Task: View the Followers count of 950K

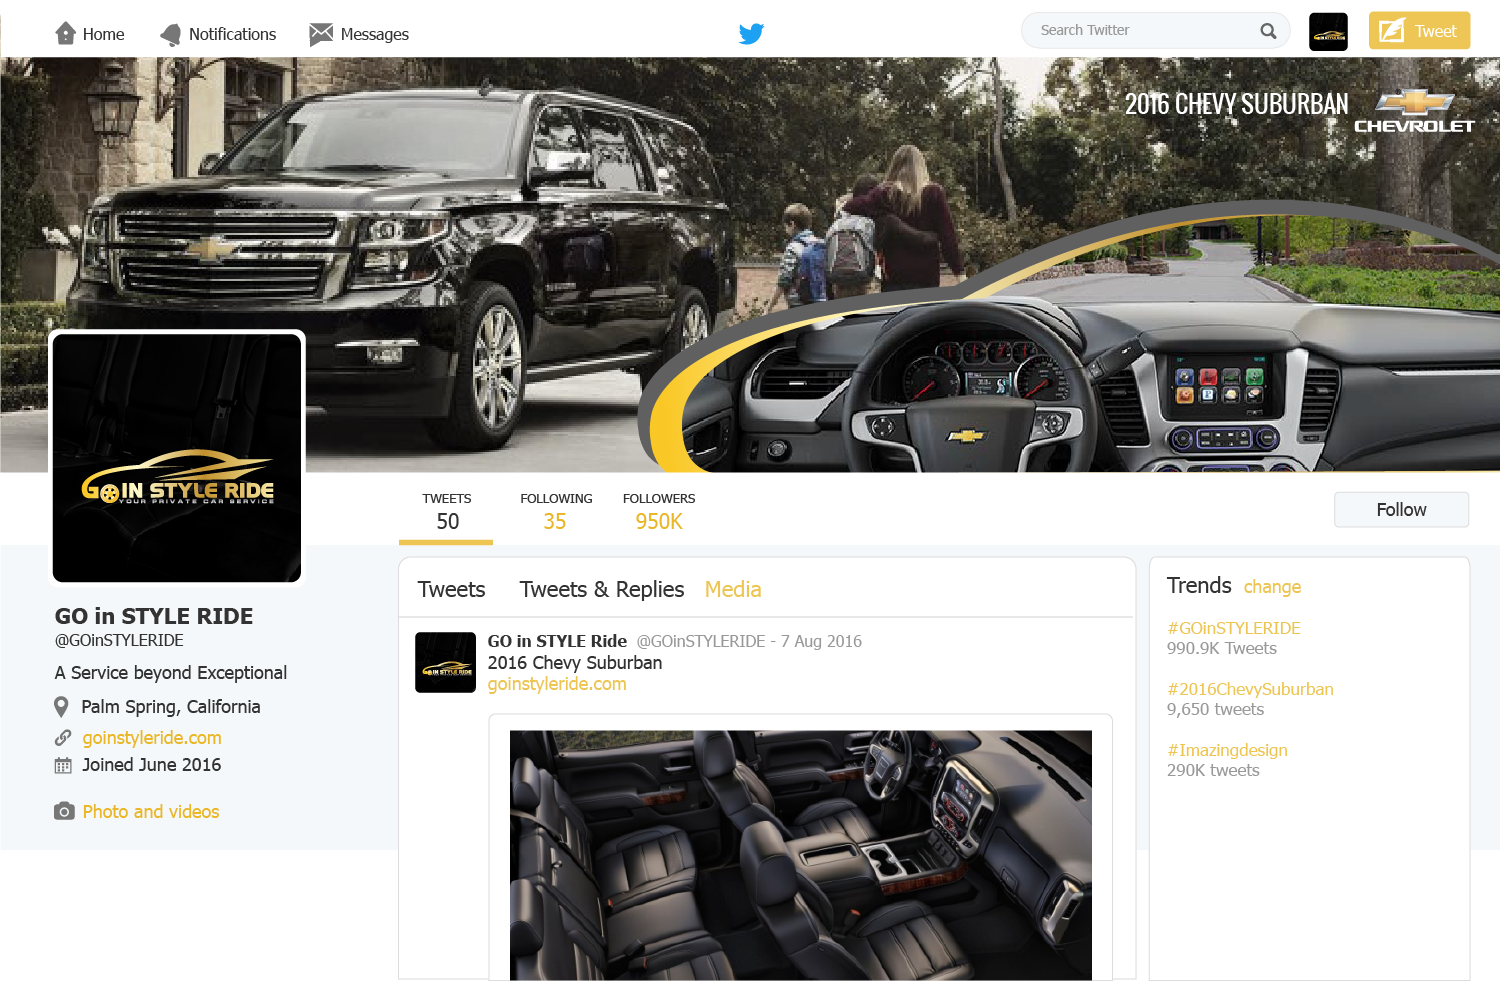Action: click(659, 512)
